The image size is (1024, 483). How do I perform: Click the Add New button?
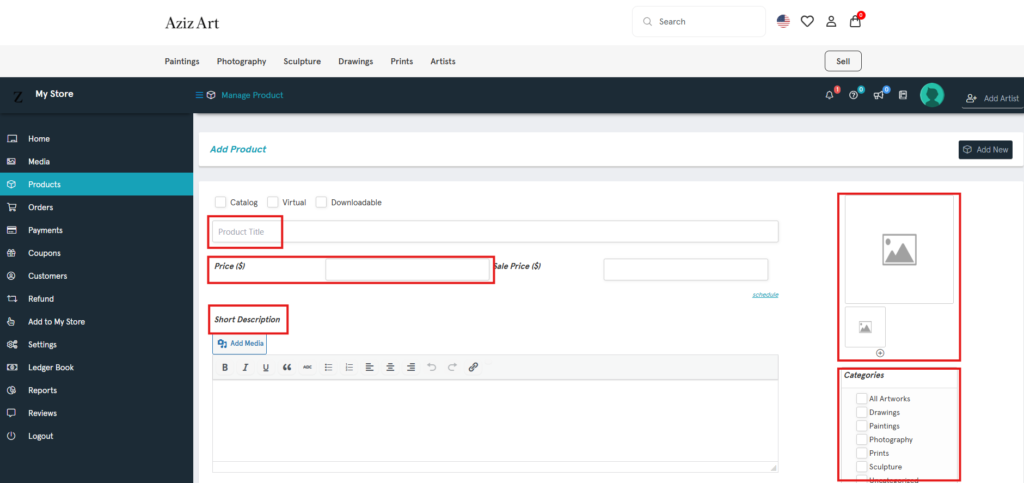click(x=985, y=149)
